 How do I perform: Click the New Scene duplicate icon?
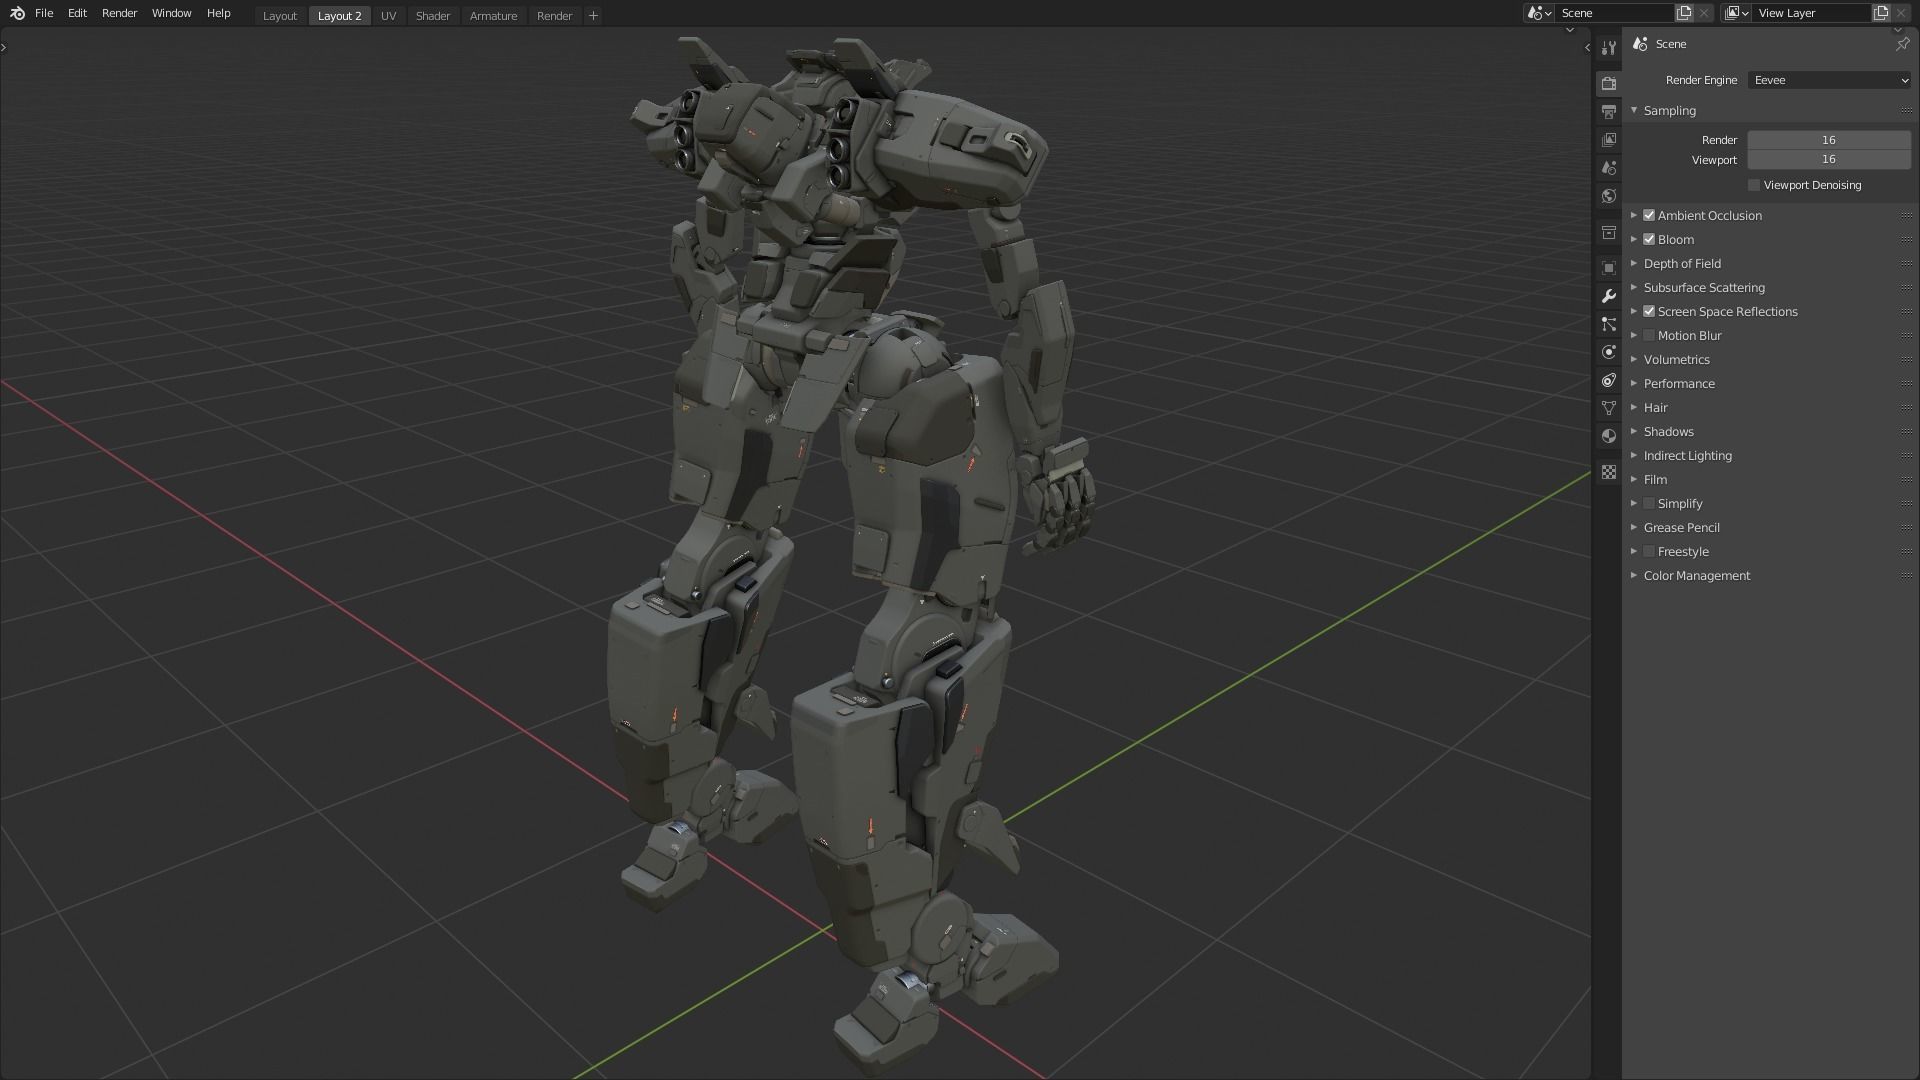click(x=1684, y=13)
